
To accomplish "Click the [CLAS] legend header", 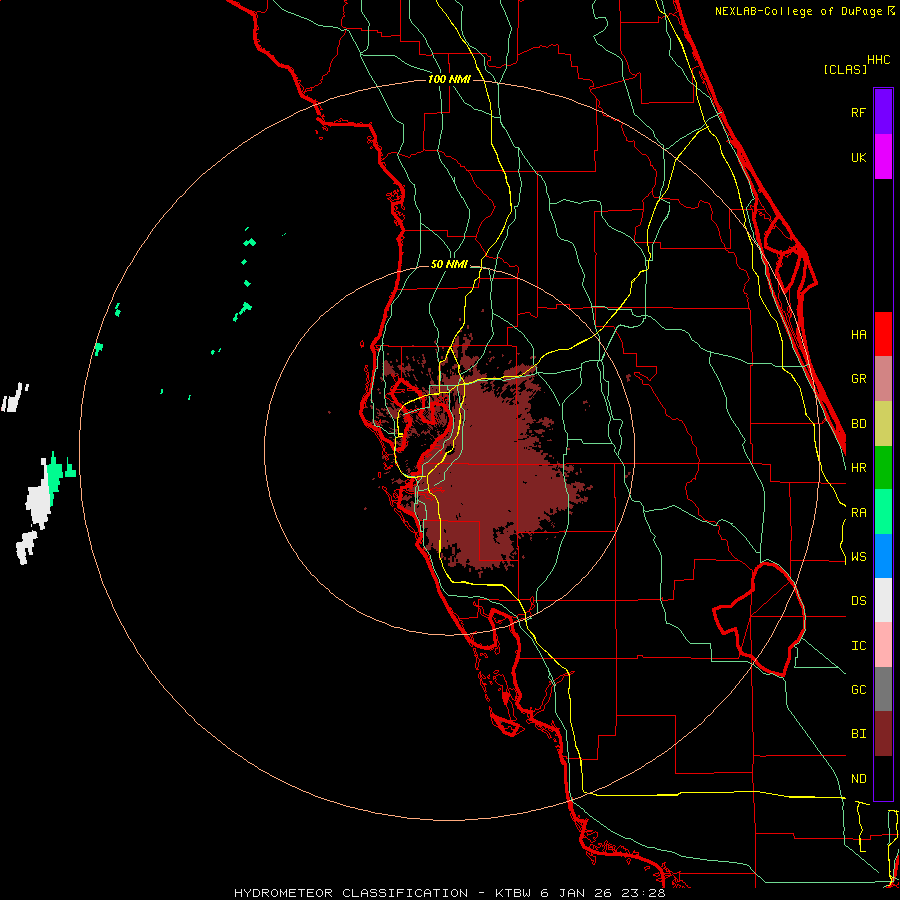I will click(x=845, y=69).
